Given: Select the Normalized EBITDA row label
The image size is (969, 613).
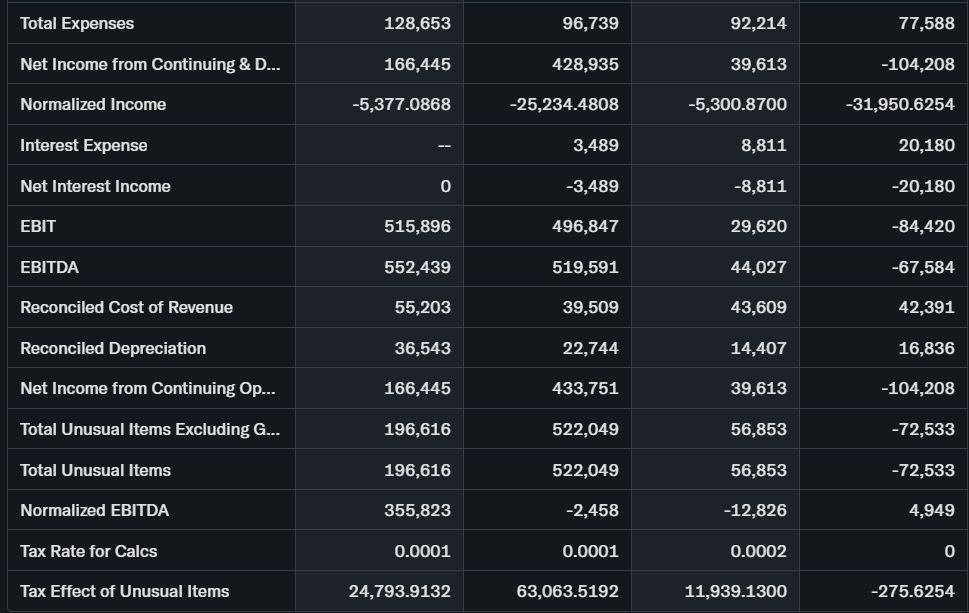Looking at the screenshot, I should [94, 510].
